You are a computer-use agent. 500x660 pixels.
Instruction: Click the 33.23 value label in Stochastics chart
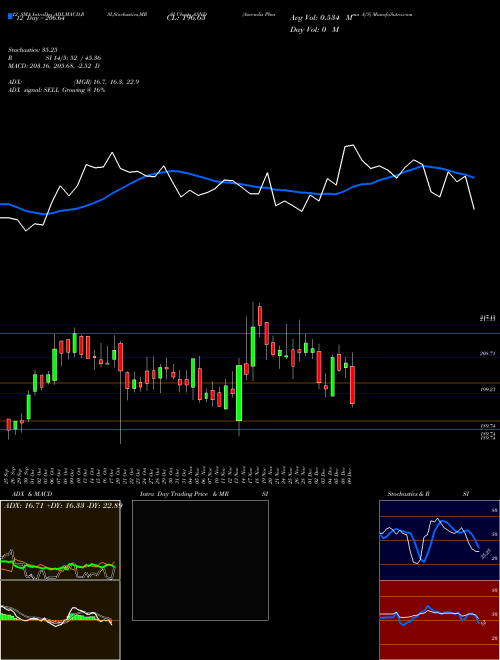click(485, 553)
